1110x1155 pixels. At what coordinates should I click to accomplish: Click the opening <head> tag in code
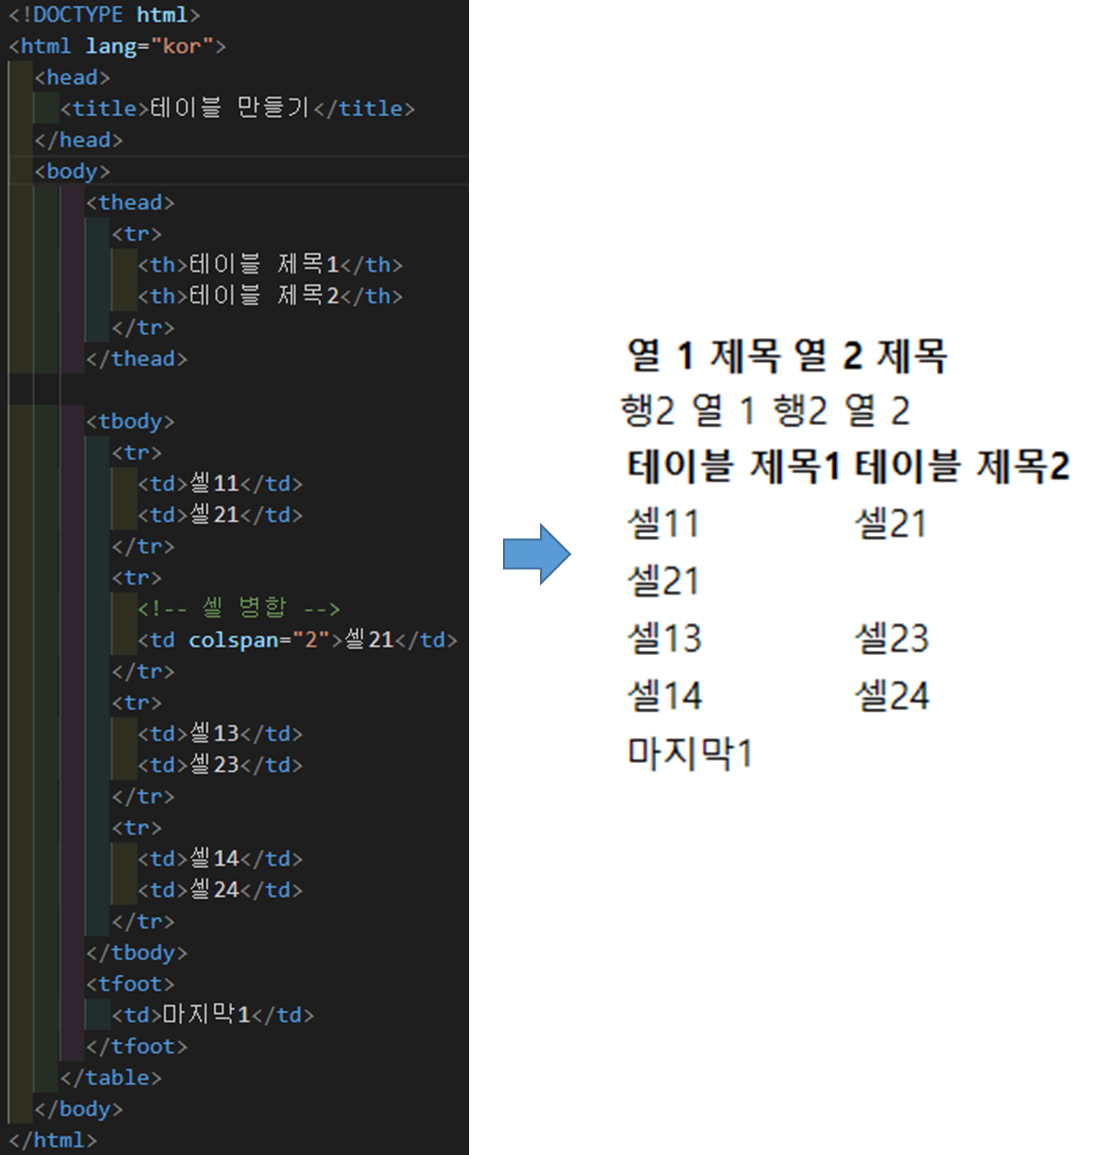(72, 77)
